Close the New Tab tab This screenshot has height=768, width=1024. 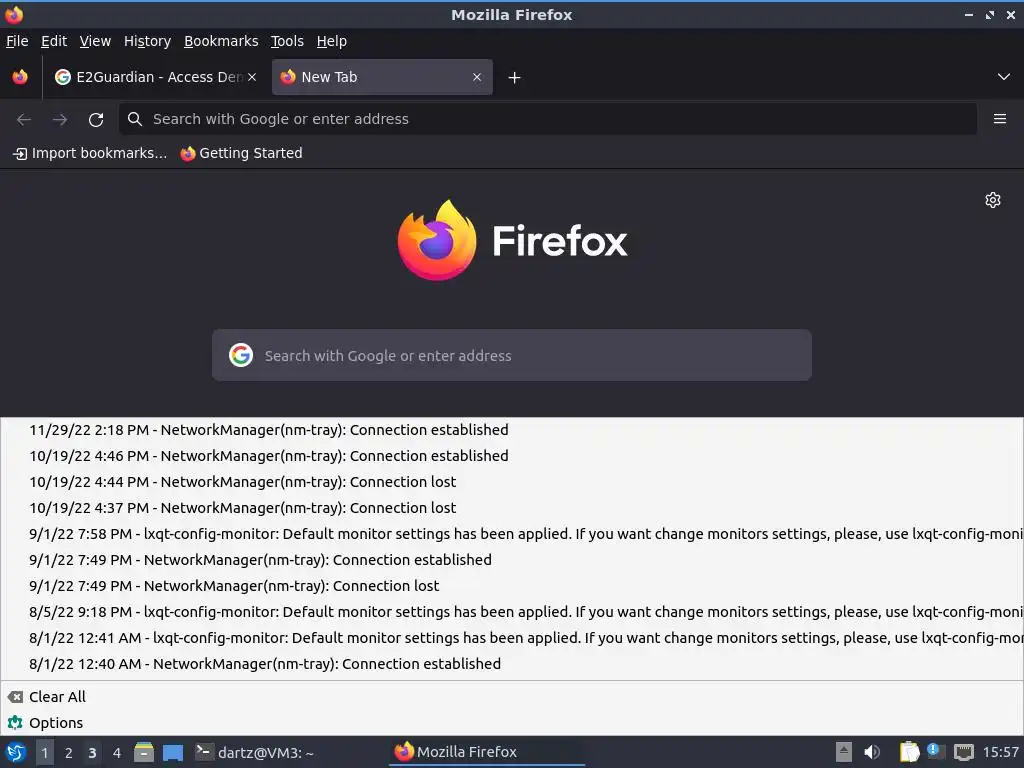pyautogui.click(x=477, y=77)
